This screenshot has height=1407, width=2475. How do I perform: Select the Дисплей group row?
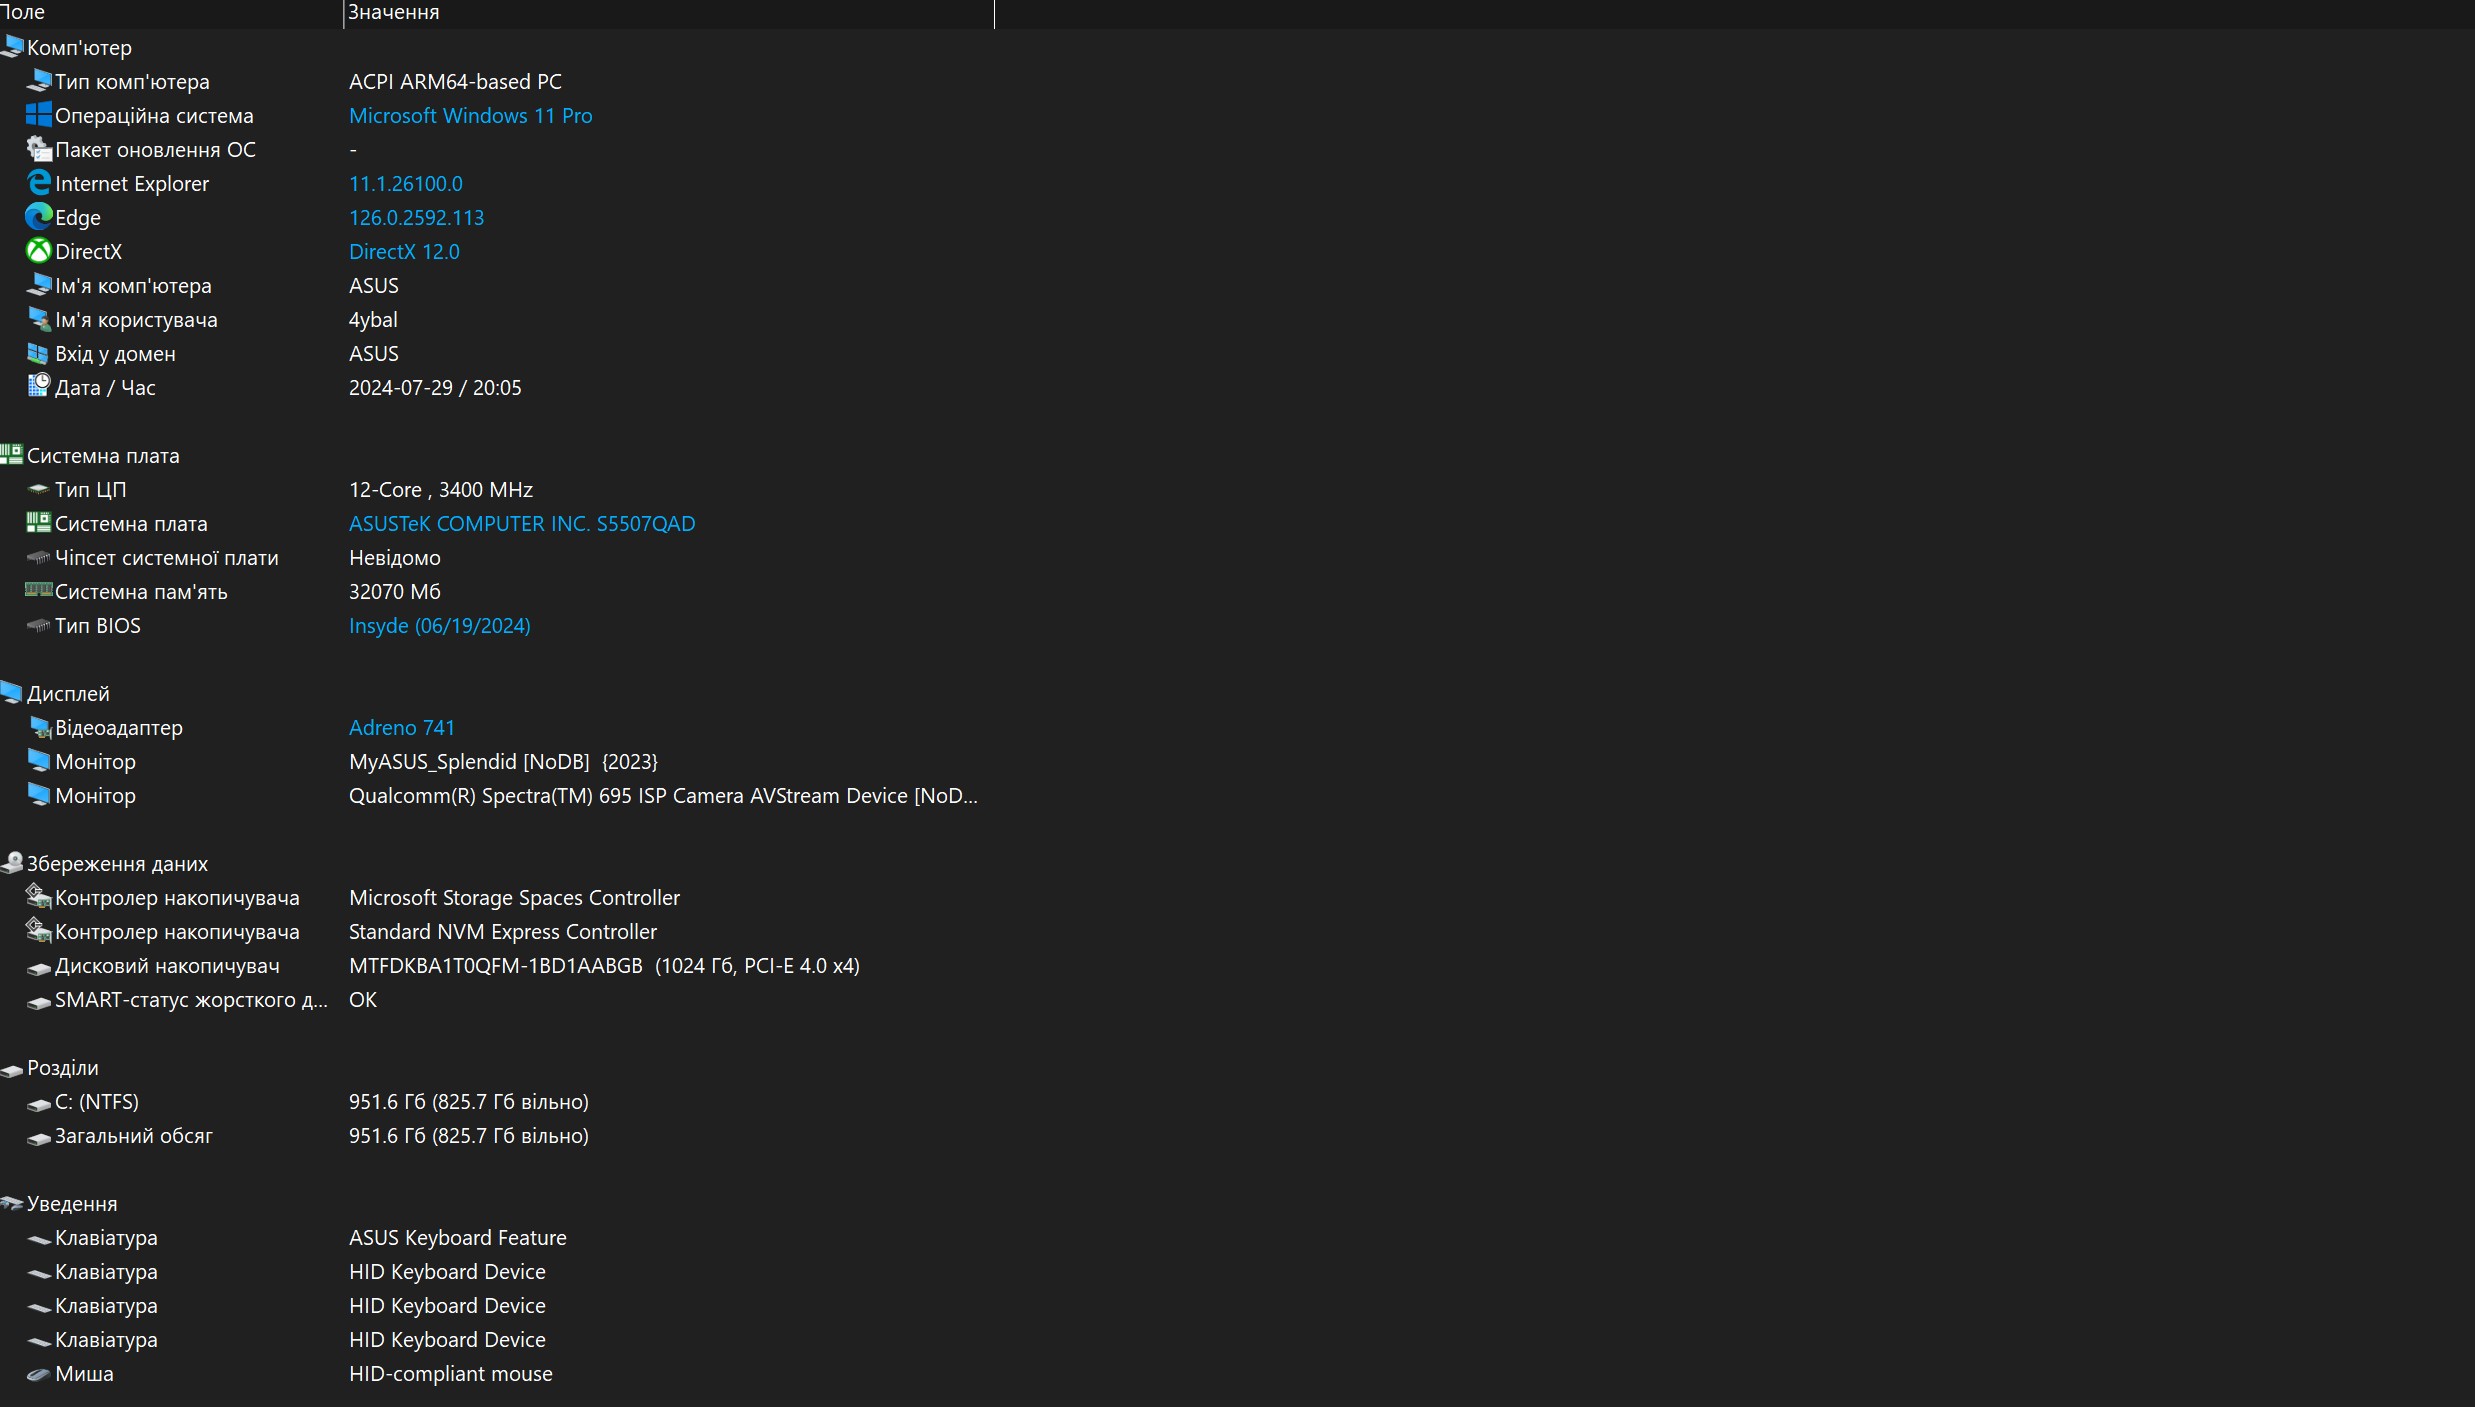point(68,693)
